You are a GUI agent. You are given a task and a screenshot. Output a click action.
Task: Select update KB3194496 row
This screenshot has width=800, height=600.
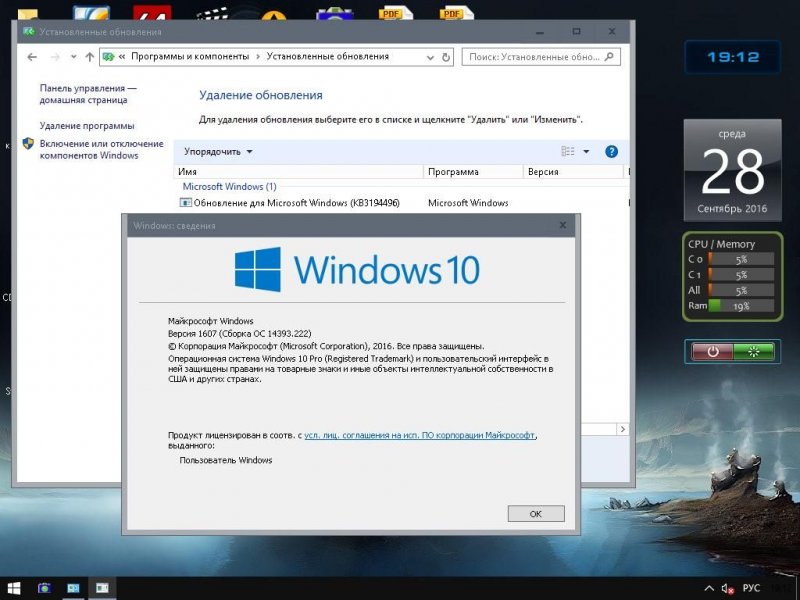click(x=403, y=203)
